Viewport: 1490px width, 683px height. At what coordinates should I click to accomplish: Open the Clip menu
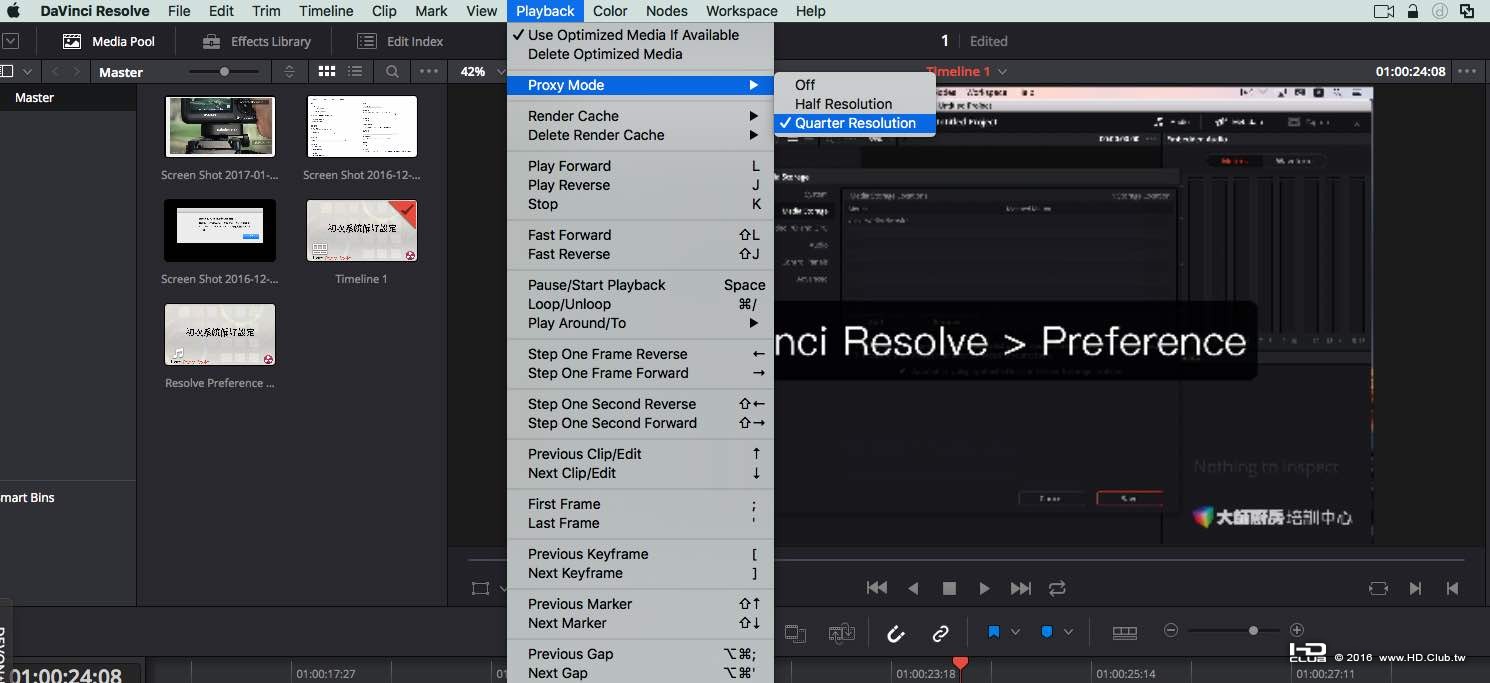pos(384,11)
